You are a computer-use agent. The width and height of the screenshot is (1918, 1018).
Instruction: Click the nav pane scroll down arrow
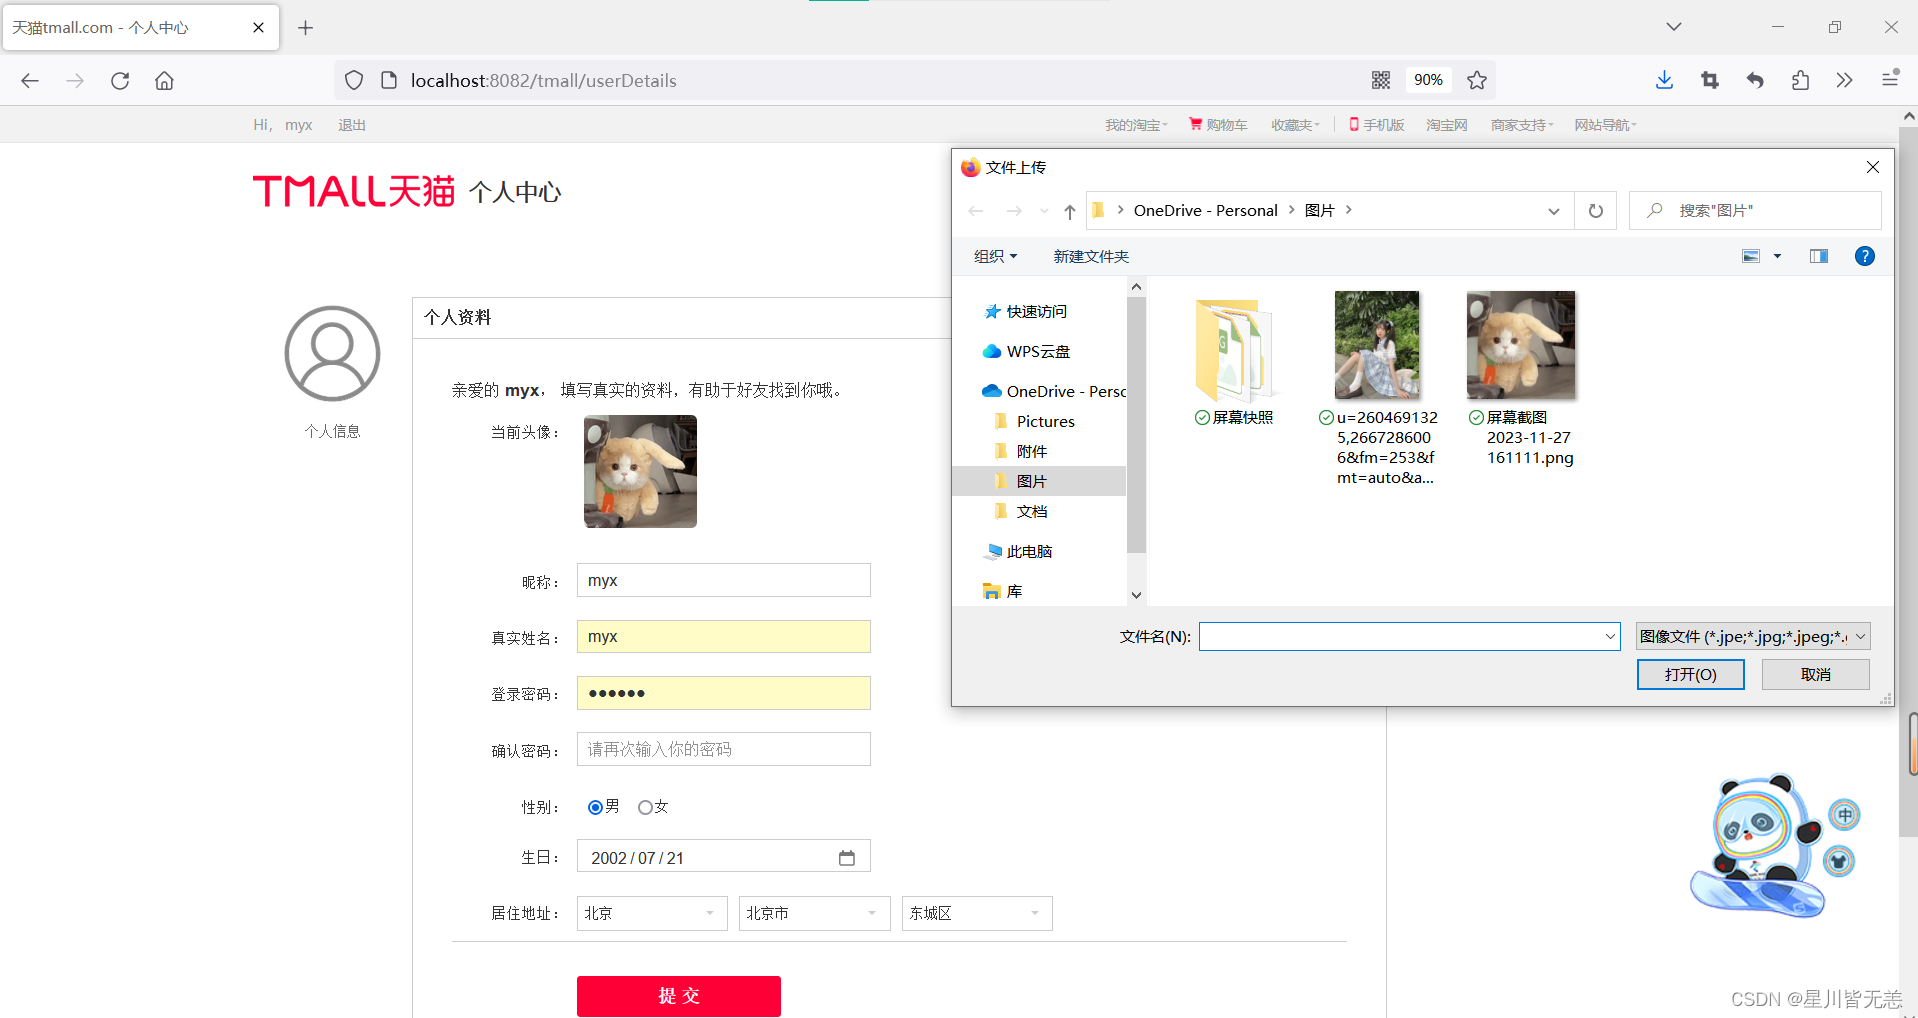[x=1136, y=595]
